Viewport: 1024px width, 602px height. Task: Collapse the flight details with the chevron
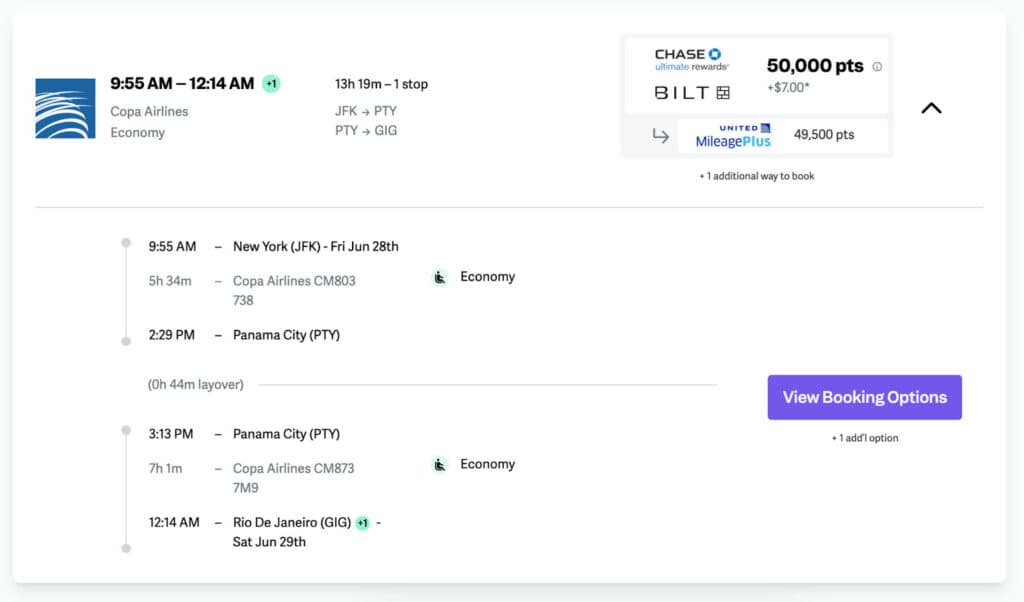931,108
